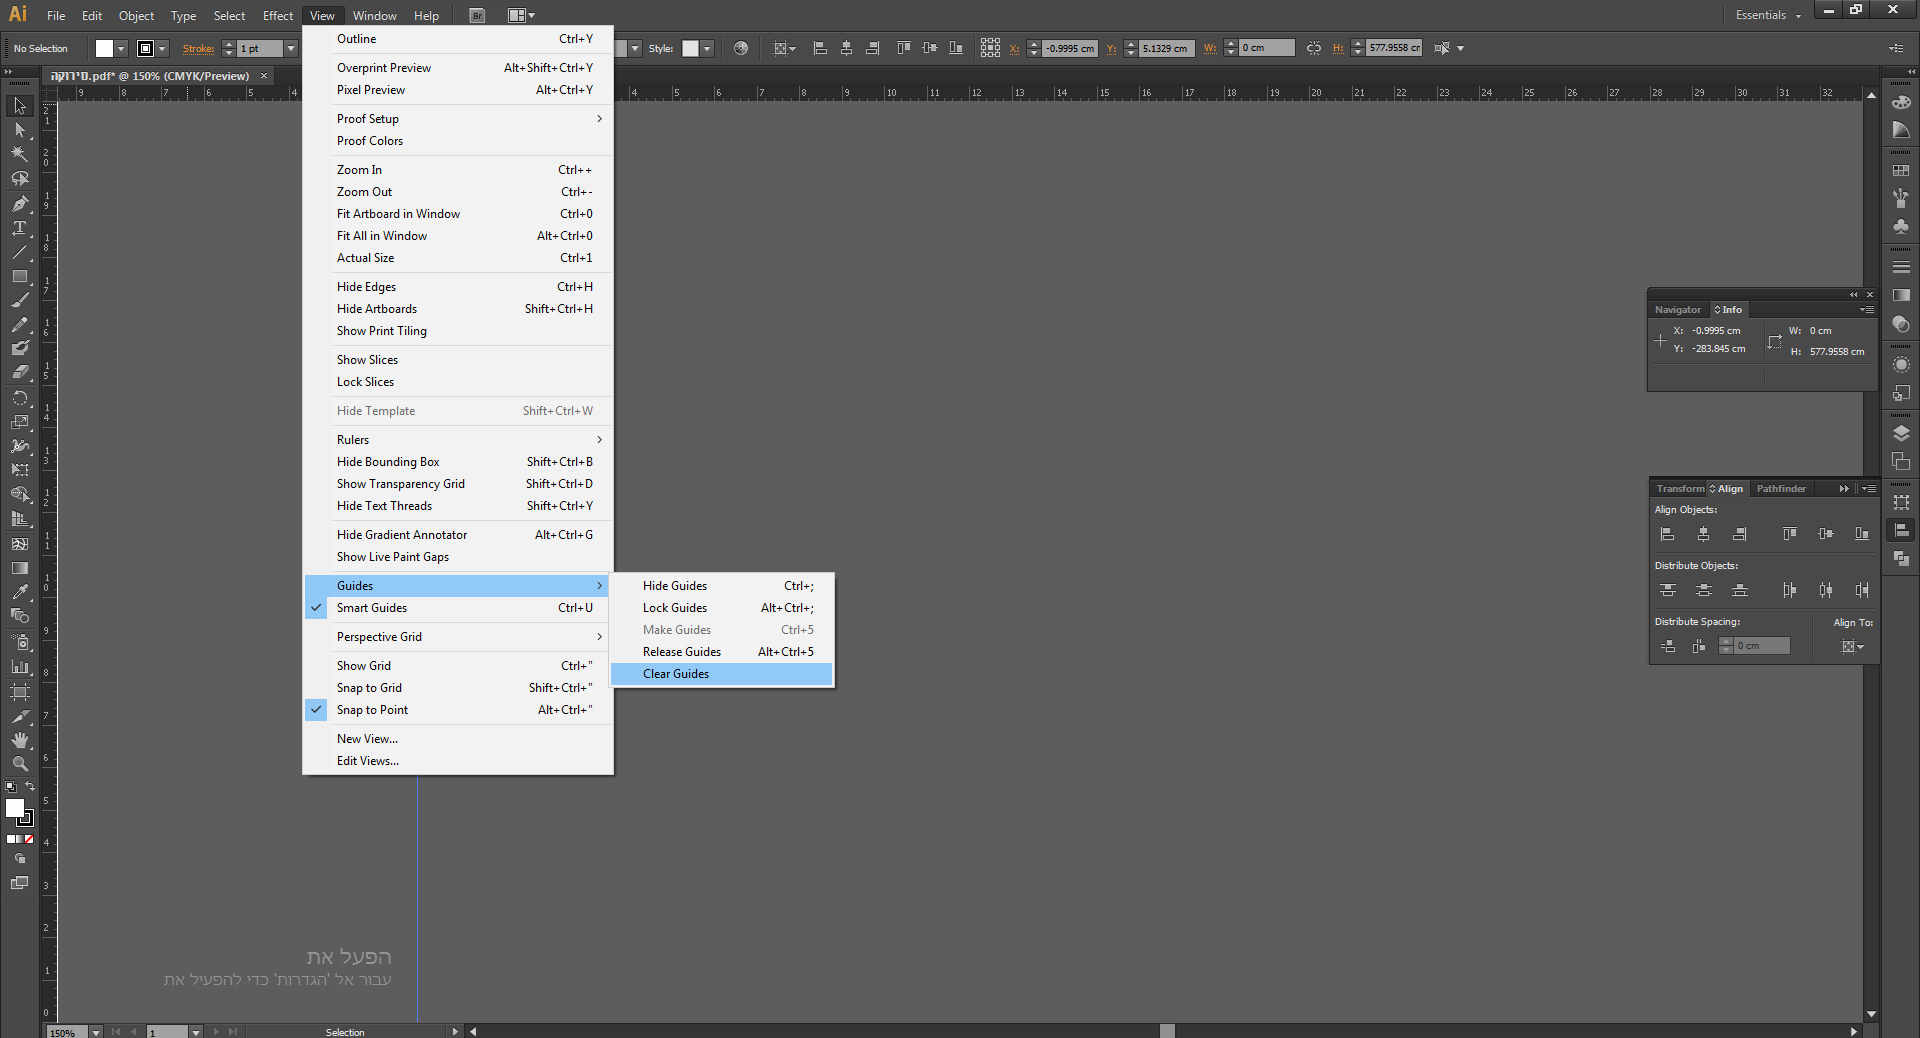Click Zoom In menu command

458,170
